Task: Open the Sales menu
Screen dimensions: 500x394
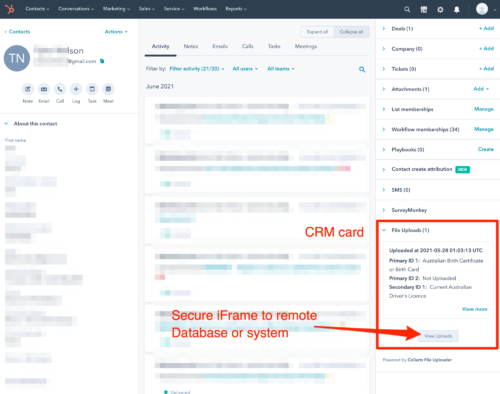Action: pyautogui.click(x=147, y=9)
